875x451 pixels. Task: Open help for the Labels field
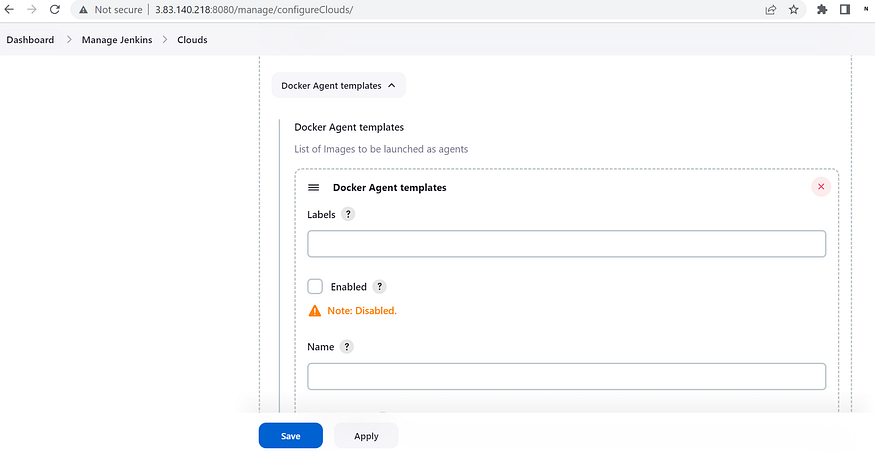(348, 214)
